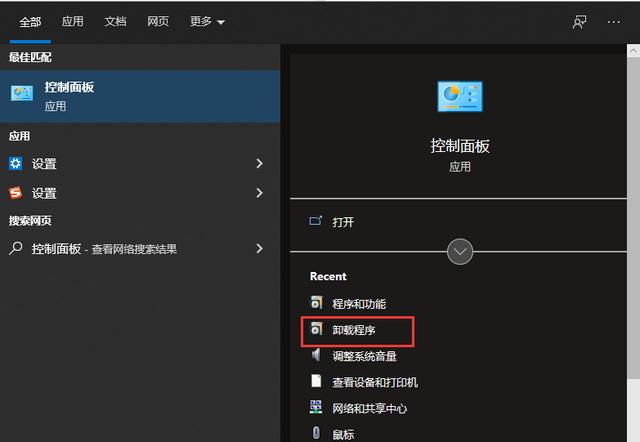Viewport: 640px width, 442px height.
Task: Expand the blue gear 设置 result arrow
Action: pos(259,164)
